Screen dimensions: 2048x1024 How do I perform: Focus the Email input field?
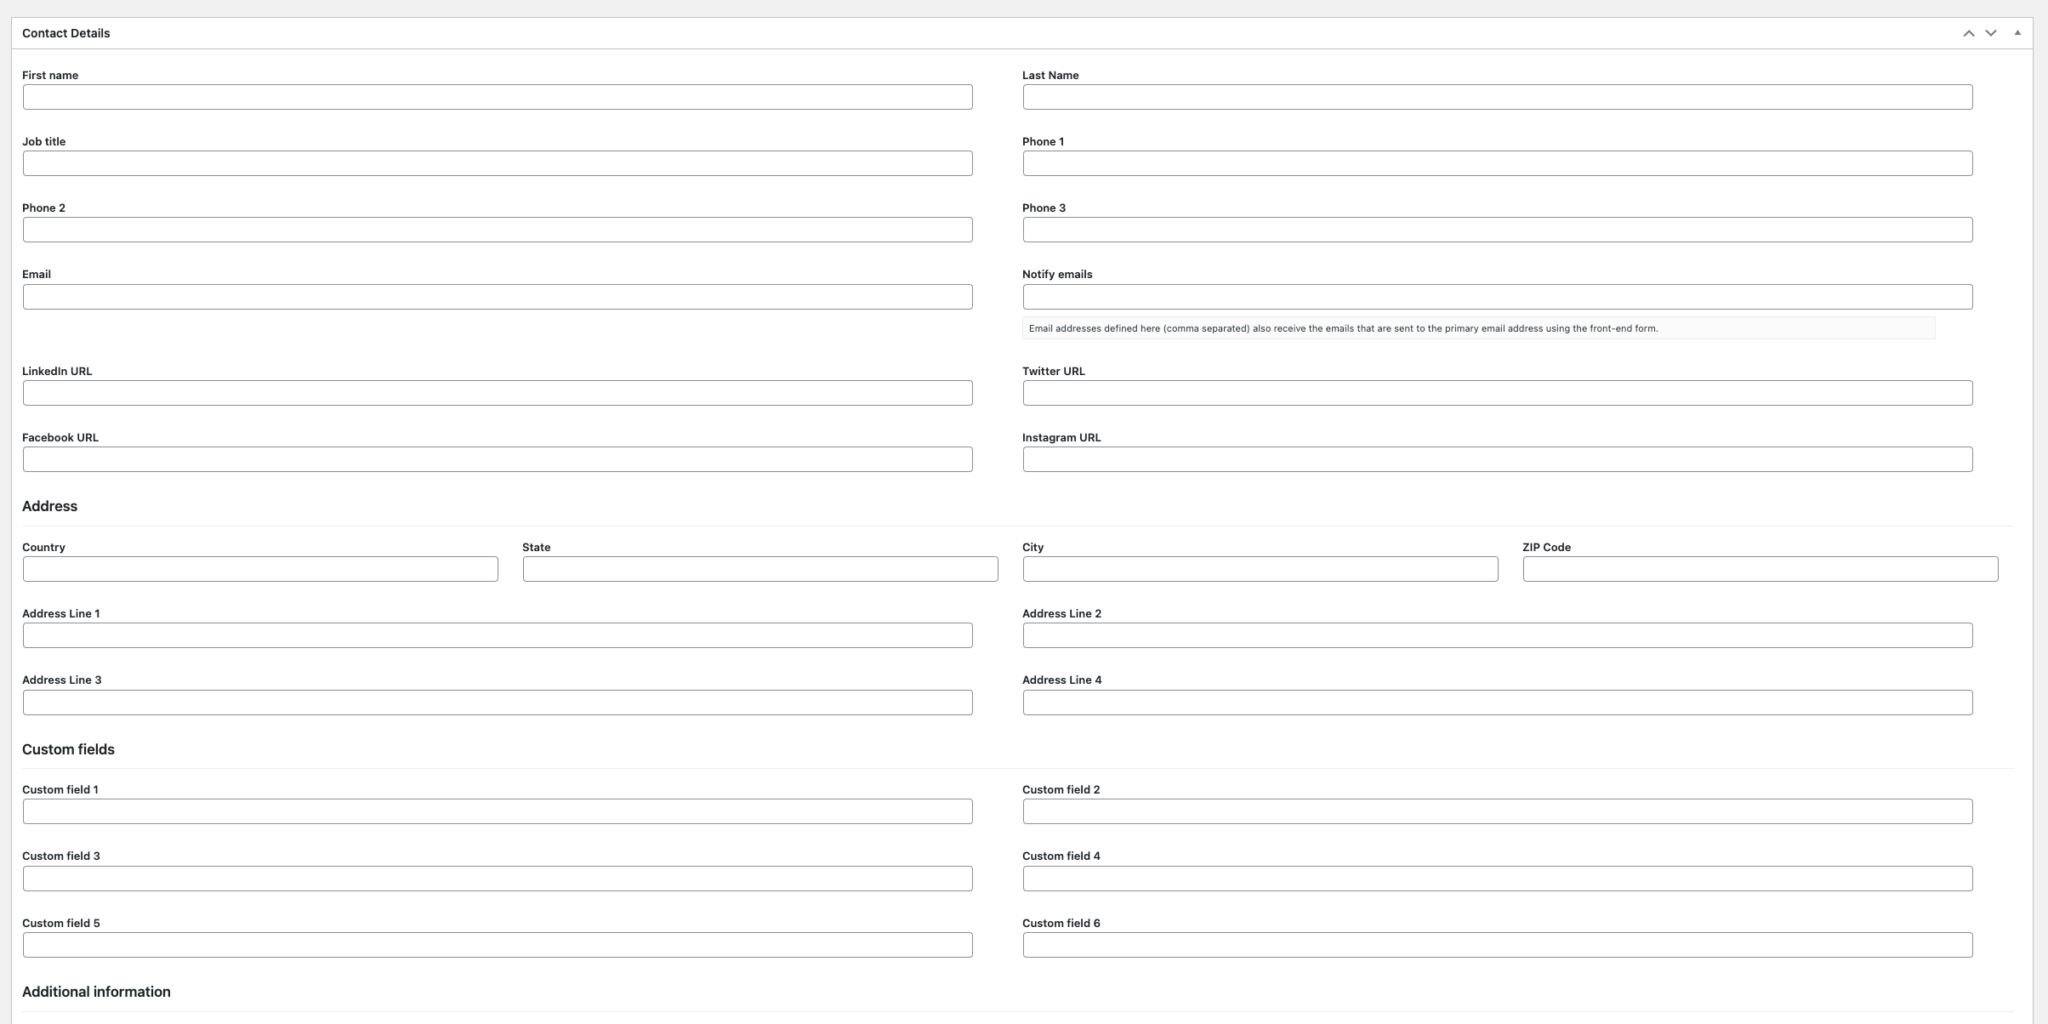[x=497, y=296]
